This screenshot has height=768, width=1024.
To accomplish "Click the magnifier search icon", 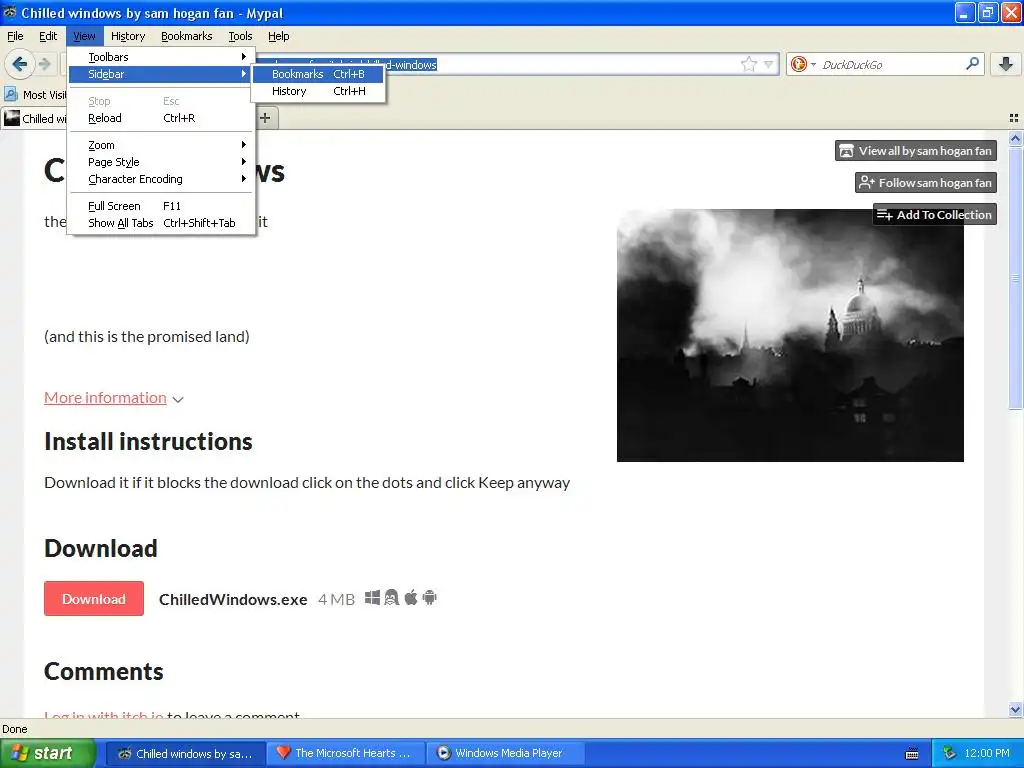I will (972, 64).
